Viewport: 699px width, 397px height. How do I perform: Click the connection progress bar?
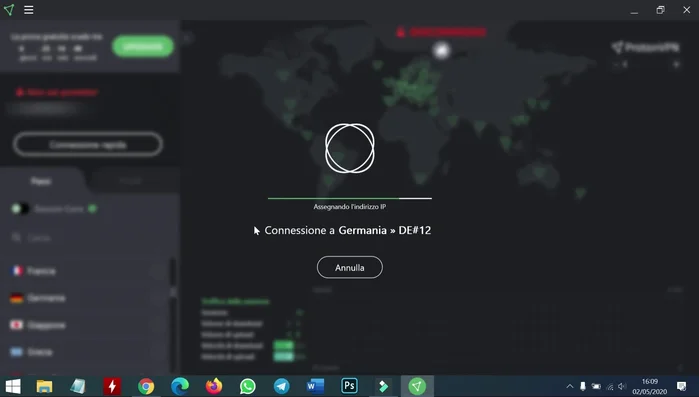click(x=350, y=198)
